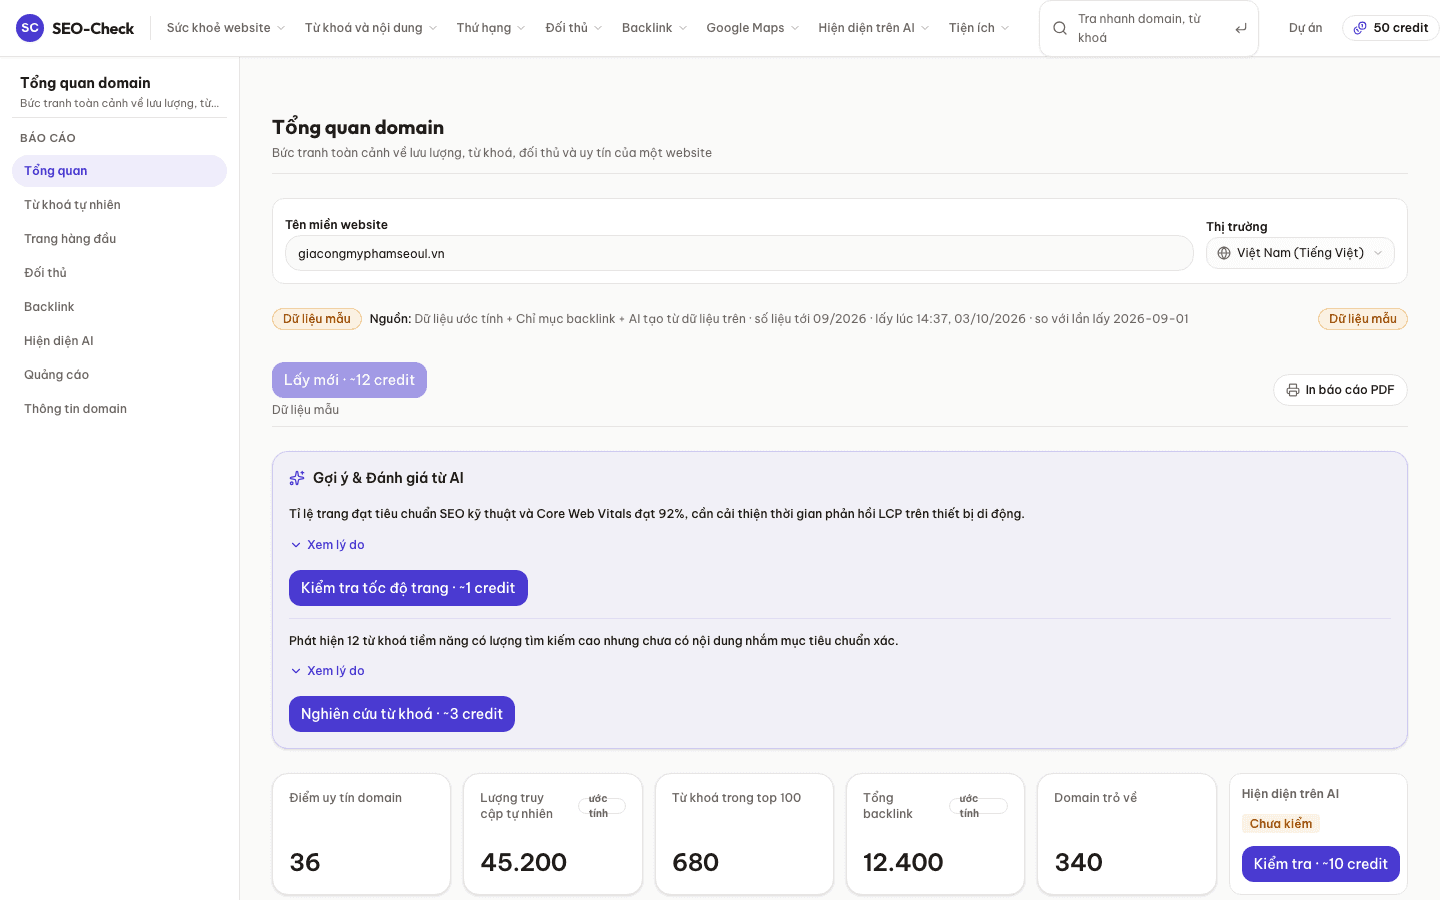Image resolution: width=1440 pixels, height=900 pixels.
Task: Click Kiểm tra tốc độ trang button
Action: pos(408,588)
